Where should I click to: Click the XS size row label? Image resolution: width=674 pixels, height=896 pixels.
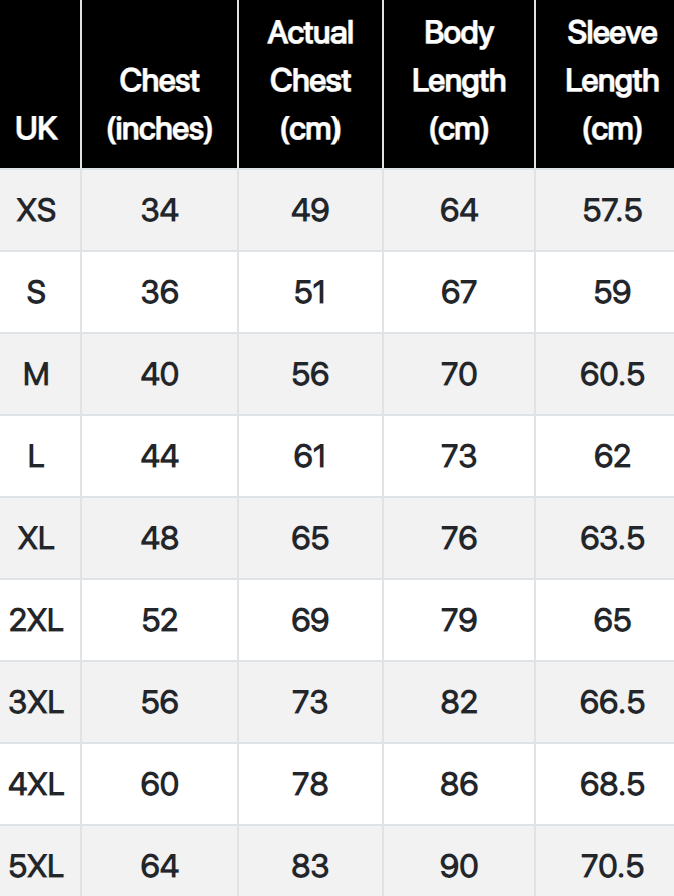[x=37, y=210]
